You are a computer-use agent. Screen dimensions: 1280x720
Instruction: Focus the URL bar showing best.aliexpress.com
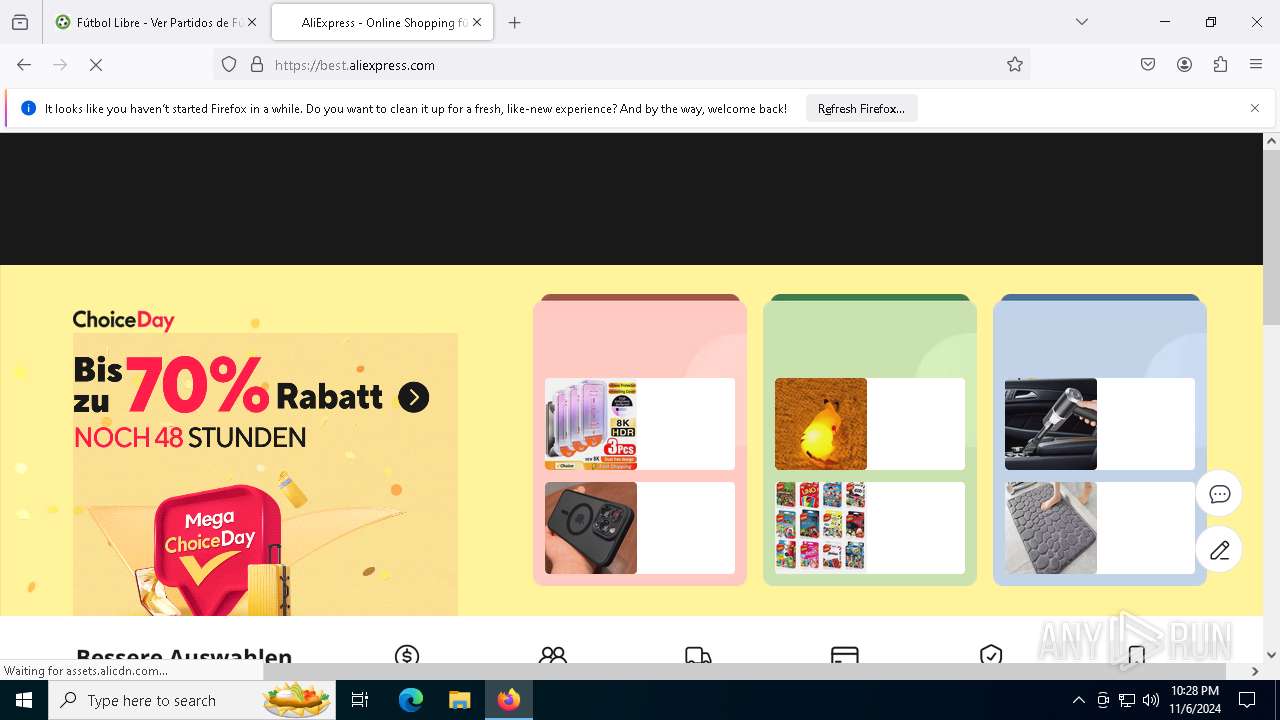(620, 65)
